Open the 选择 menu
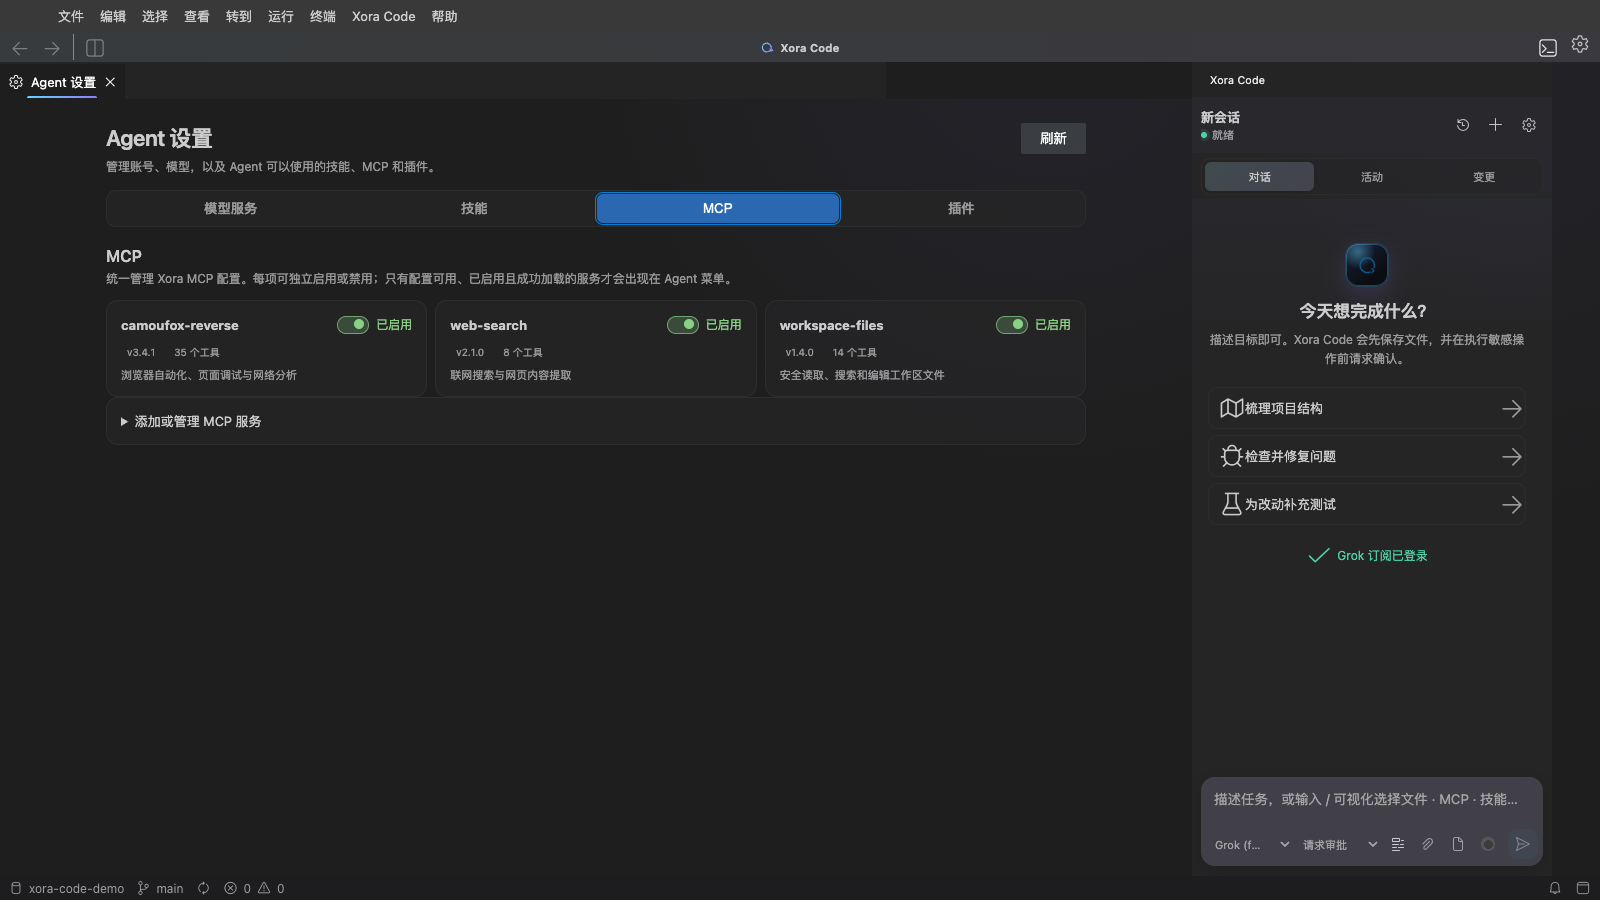 click(155, 16)
